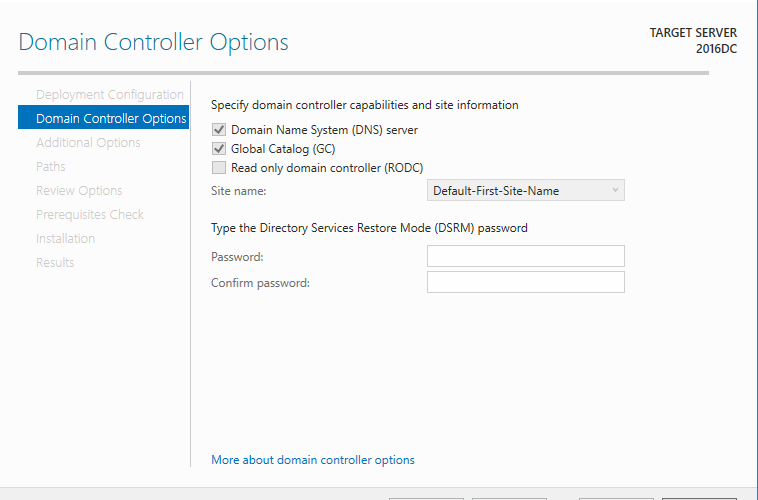Open the Paths wizard step
The image size is (758, 500).
click(x=51, y=167)
